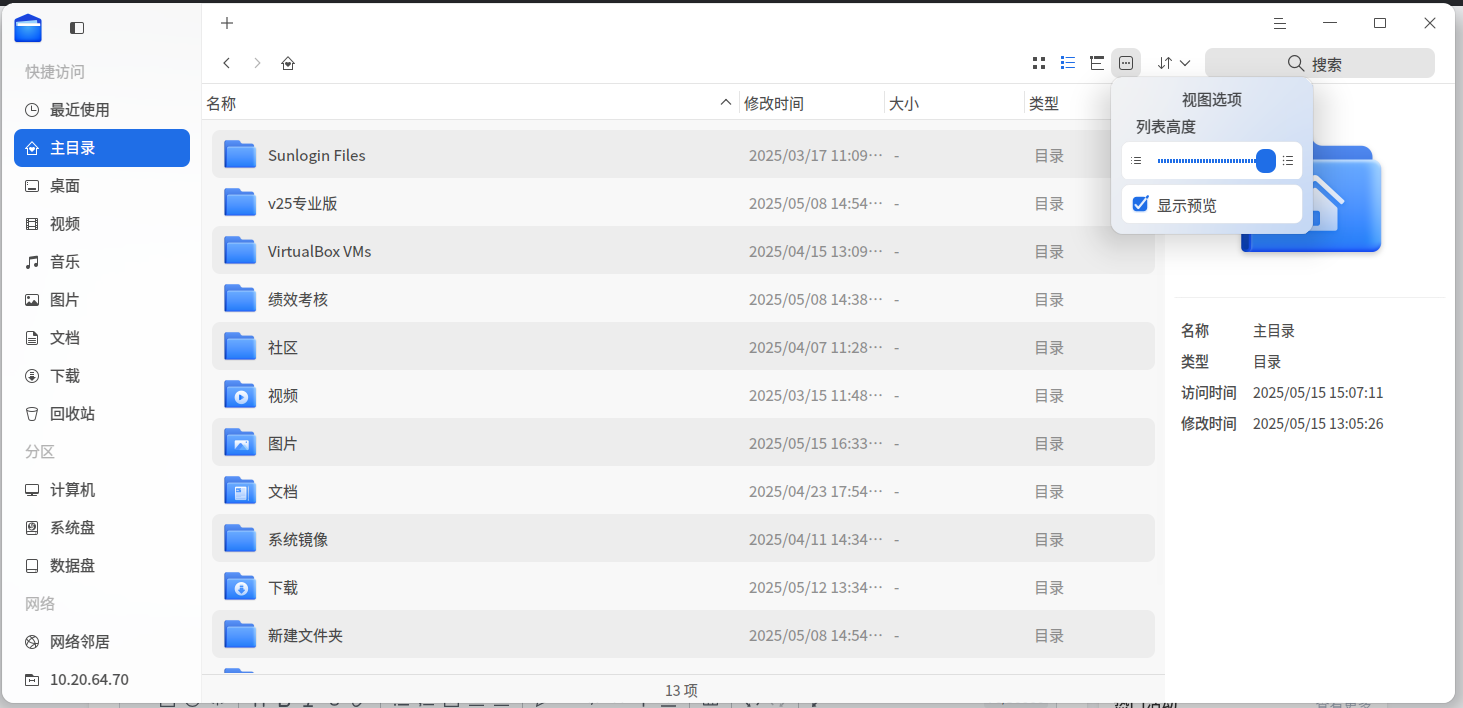Select 计算机 in the sidebar
Viewport: 1463px width, 708px height.
[102, 490]
